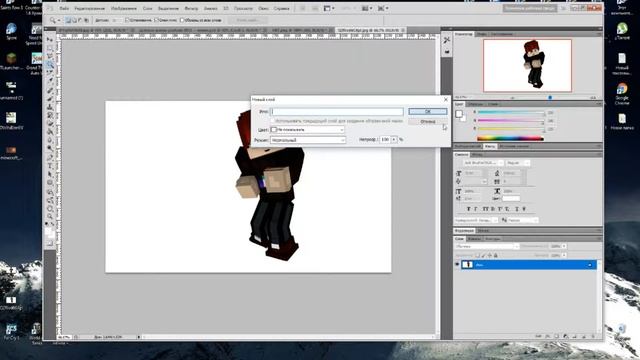This screenshot has height=360, width=640.
Task: Open the layer fill dropdown in Layers panel
Action: point(564,255)
